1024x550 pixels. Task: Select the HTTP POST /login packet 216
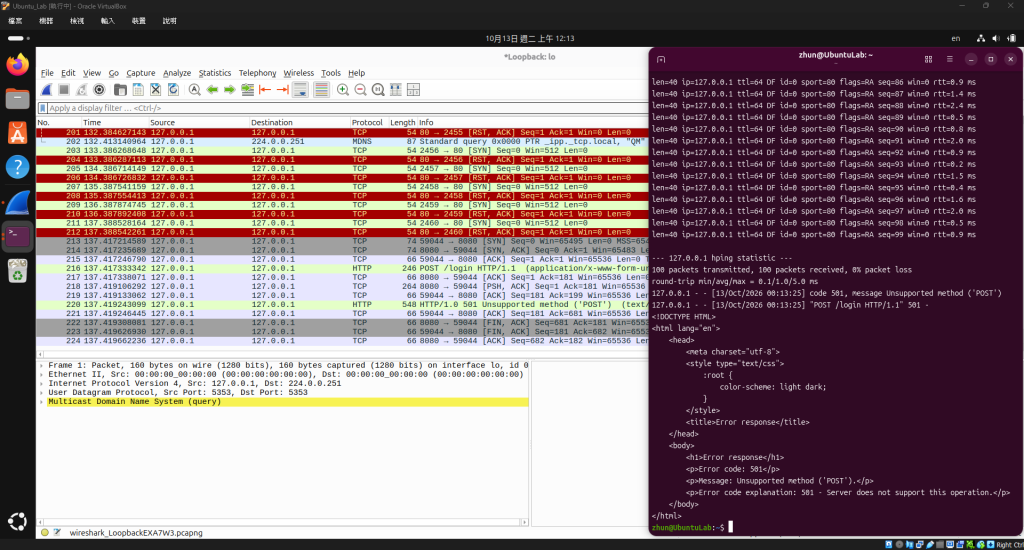coord(342,268)
